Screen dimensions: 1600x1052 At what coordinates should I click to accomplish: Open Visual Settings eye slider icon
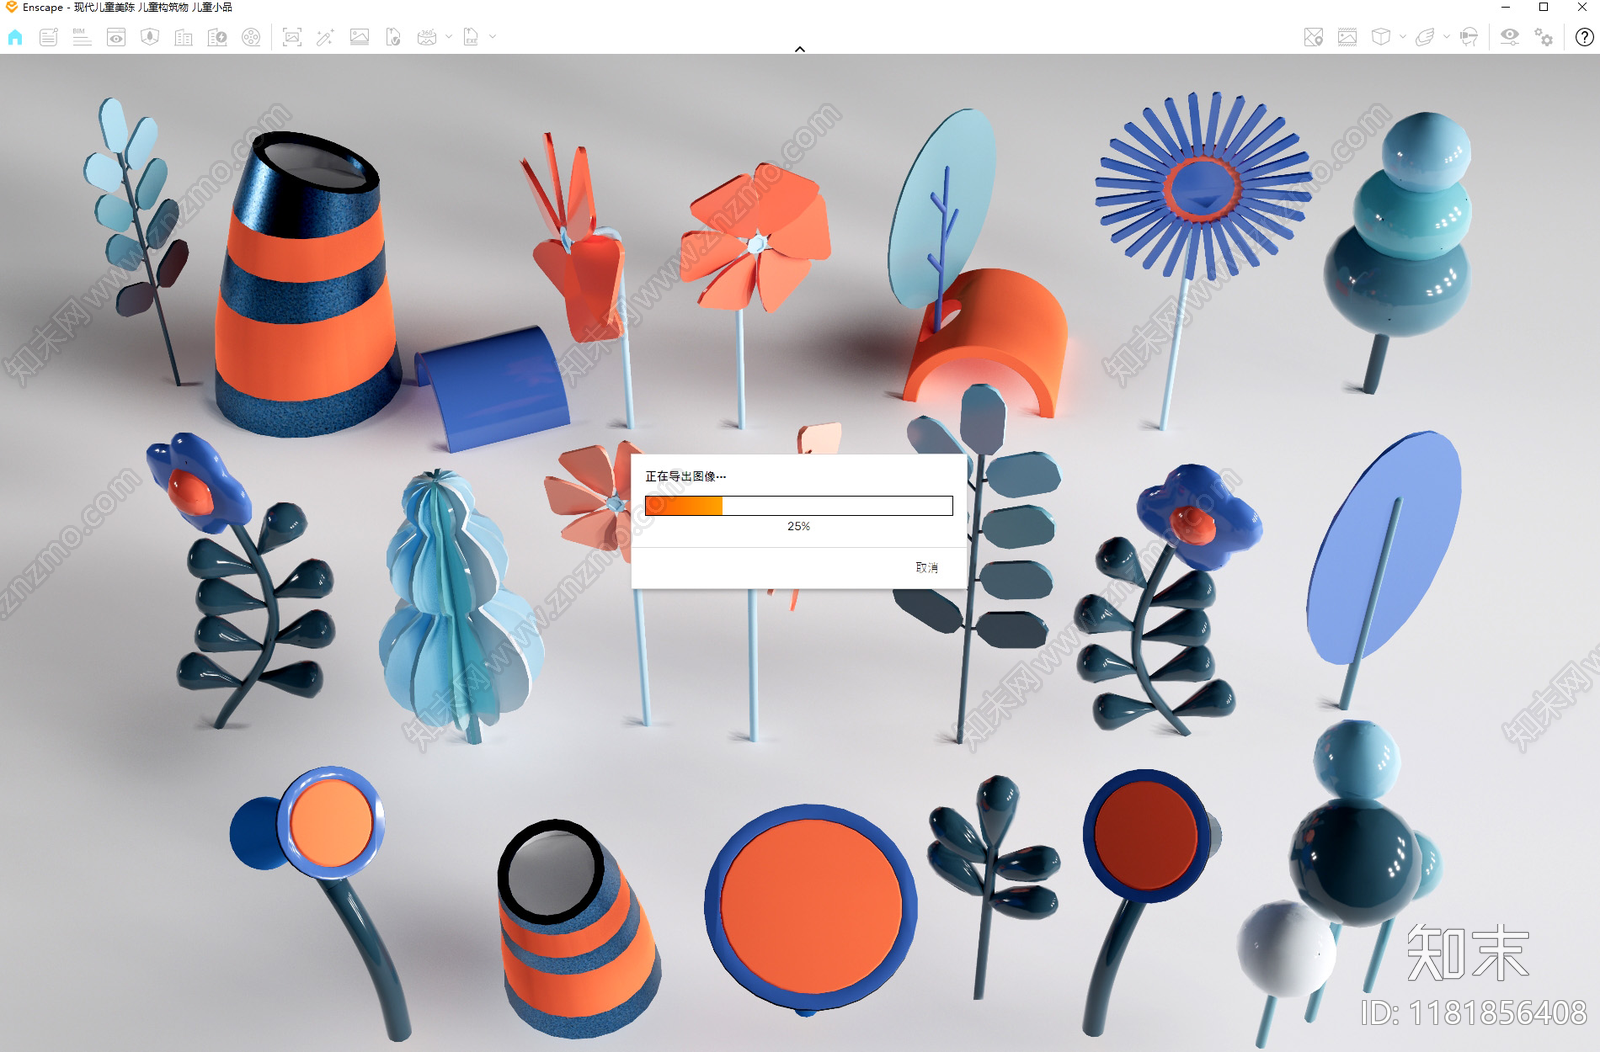point(1510,37)
